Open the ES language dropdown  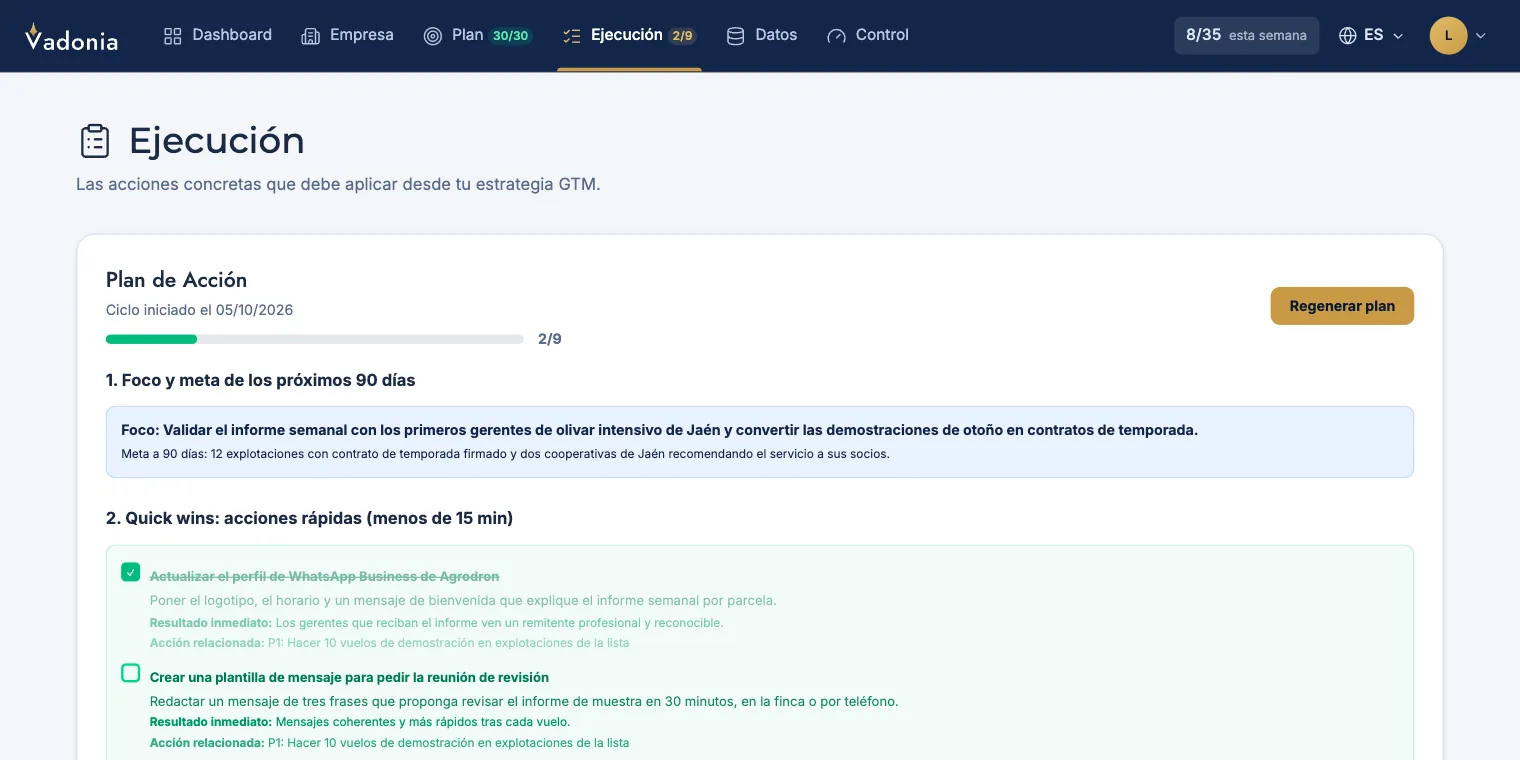pos(1372,36)
